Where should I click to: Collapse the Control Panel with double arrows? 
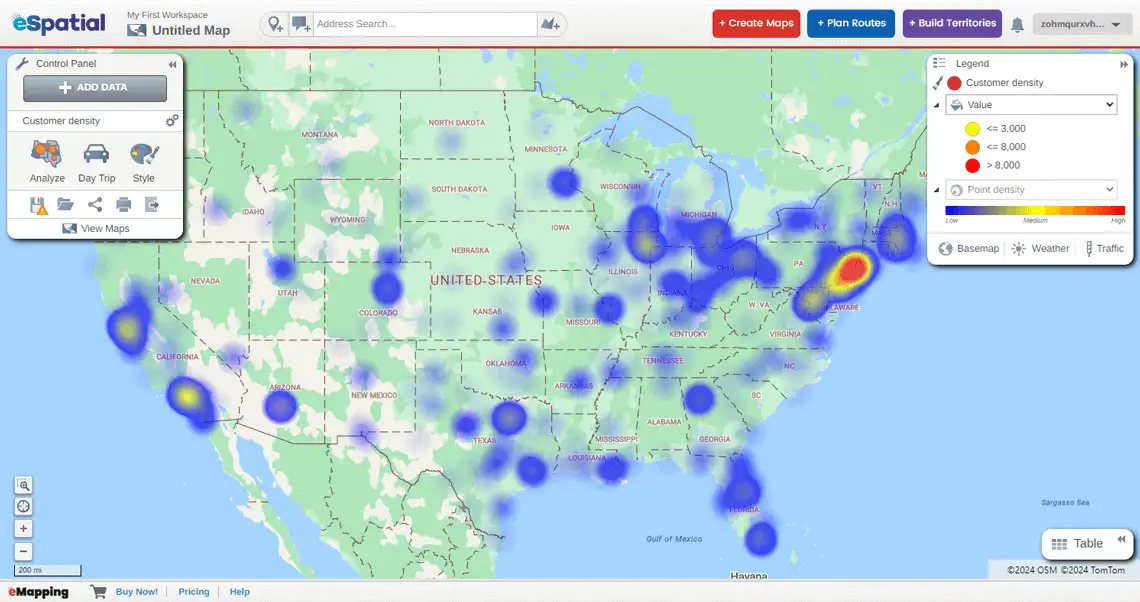171,63
